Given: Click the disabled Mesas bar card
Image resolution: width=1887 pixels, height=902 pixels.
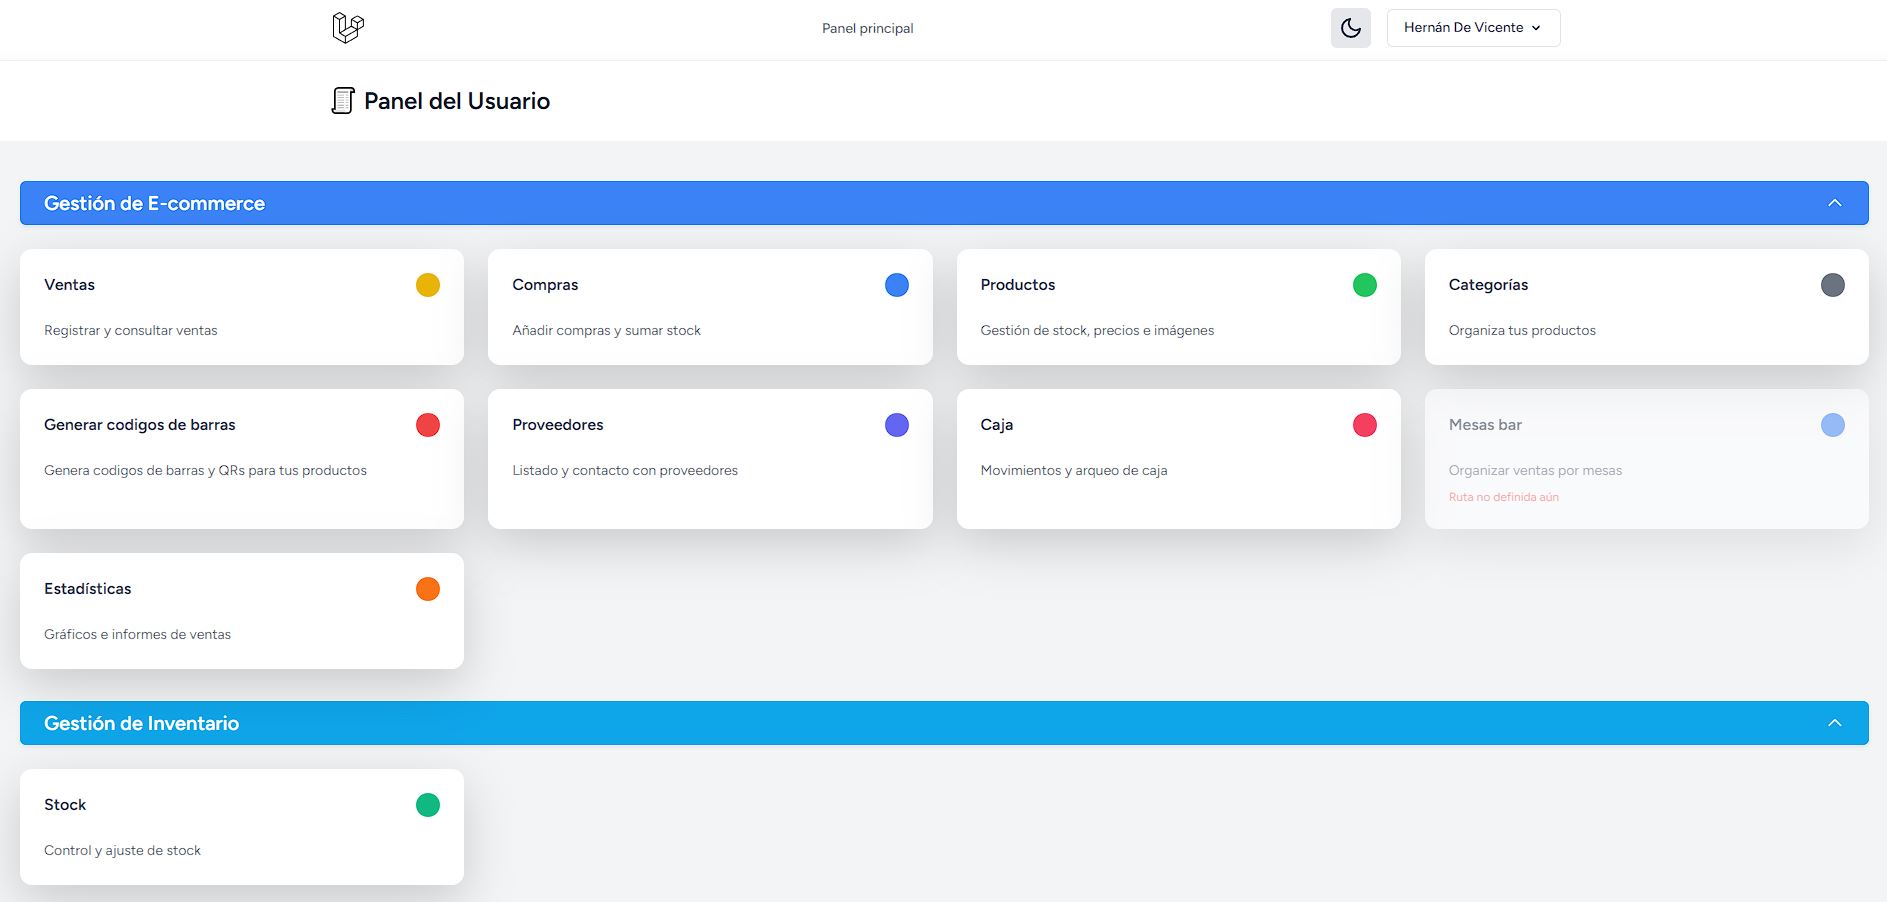Looking at the screenshot, I should tap(1645, 459).
